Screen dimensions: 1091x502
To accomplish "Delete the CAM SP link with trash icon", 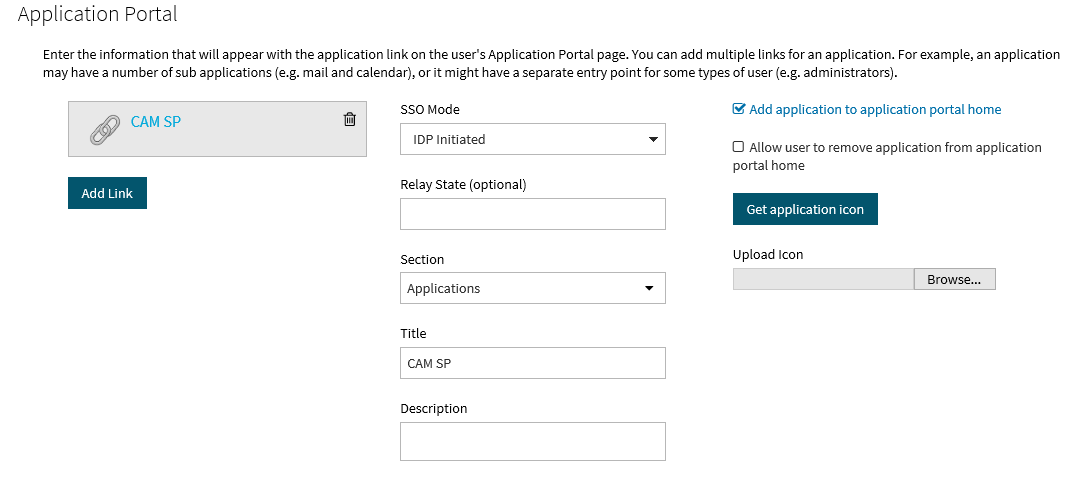I will (350, 119).
